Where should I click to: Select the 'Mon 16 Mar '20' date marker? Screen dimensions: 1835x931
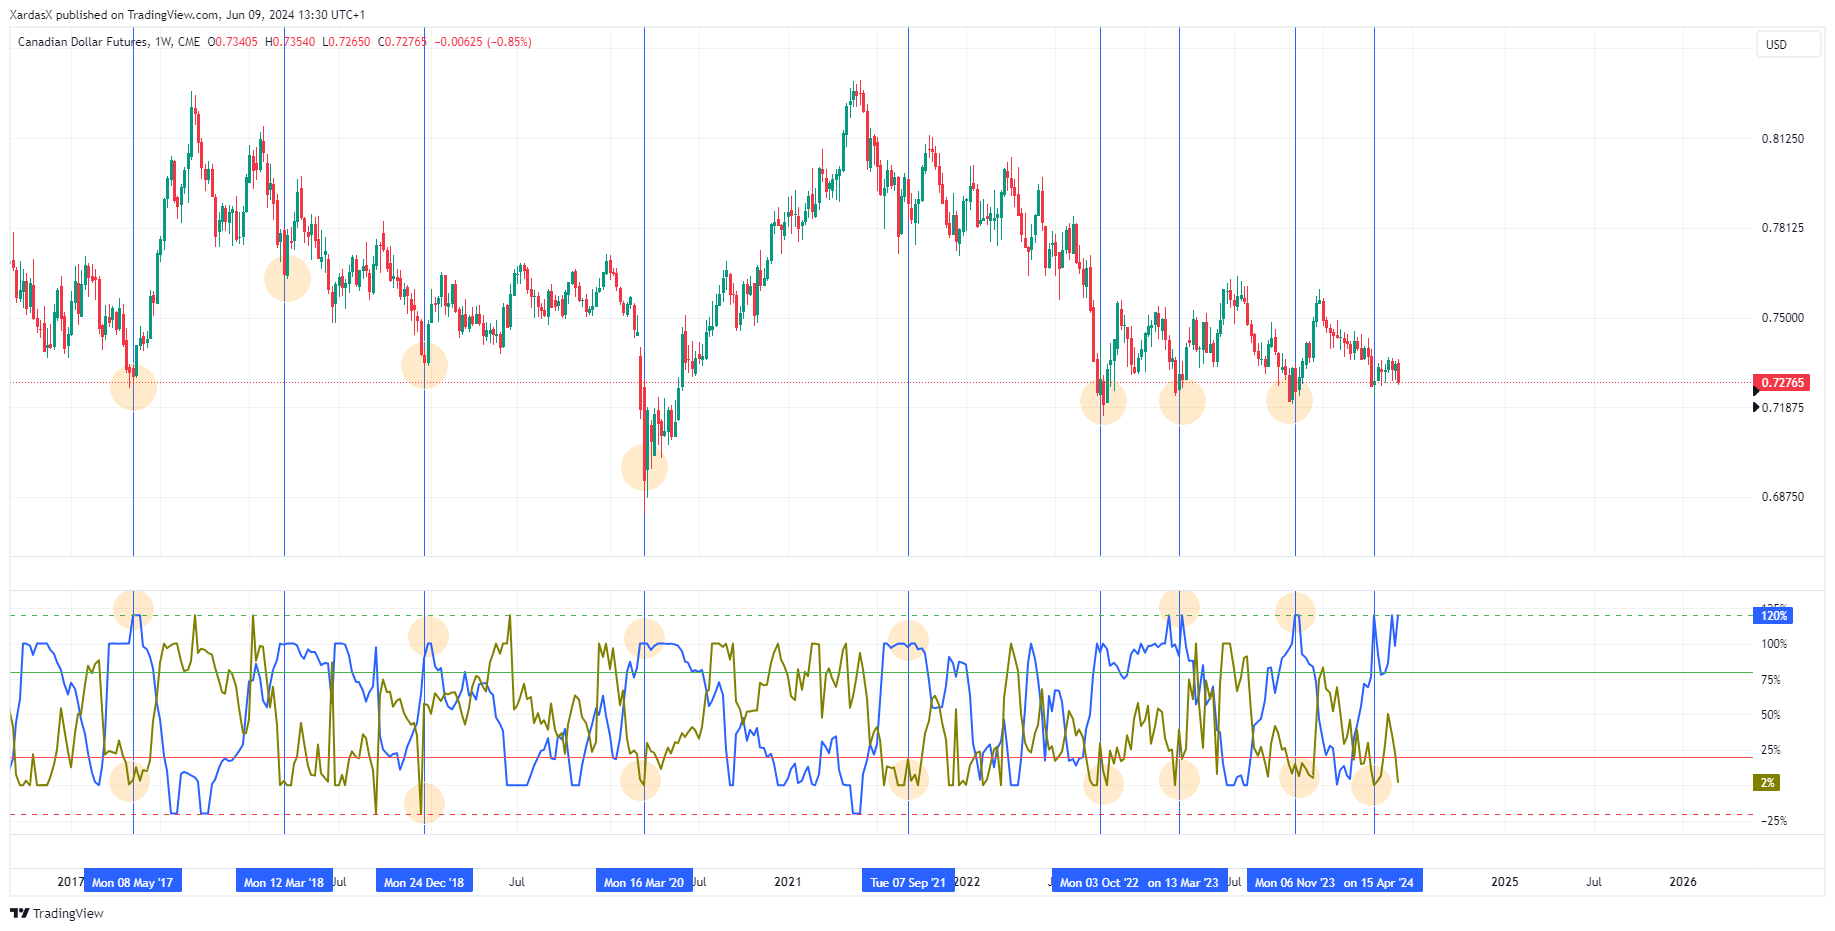(644, 882)
